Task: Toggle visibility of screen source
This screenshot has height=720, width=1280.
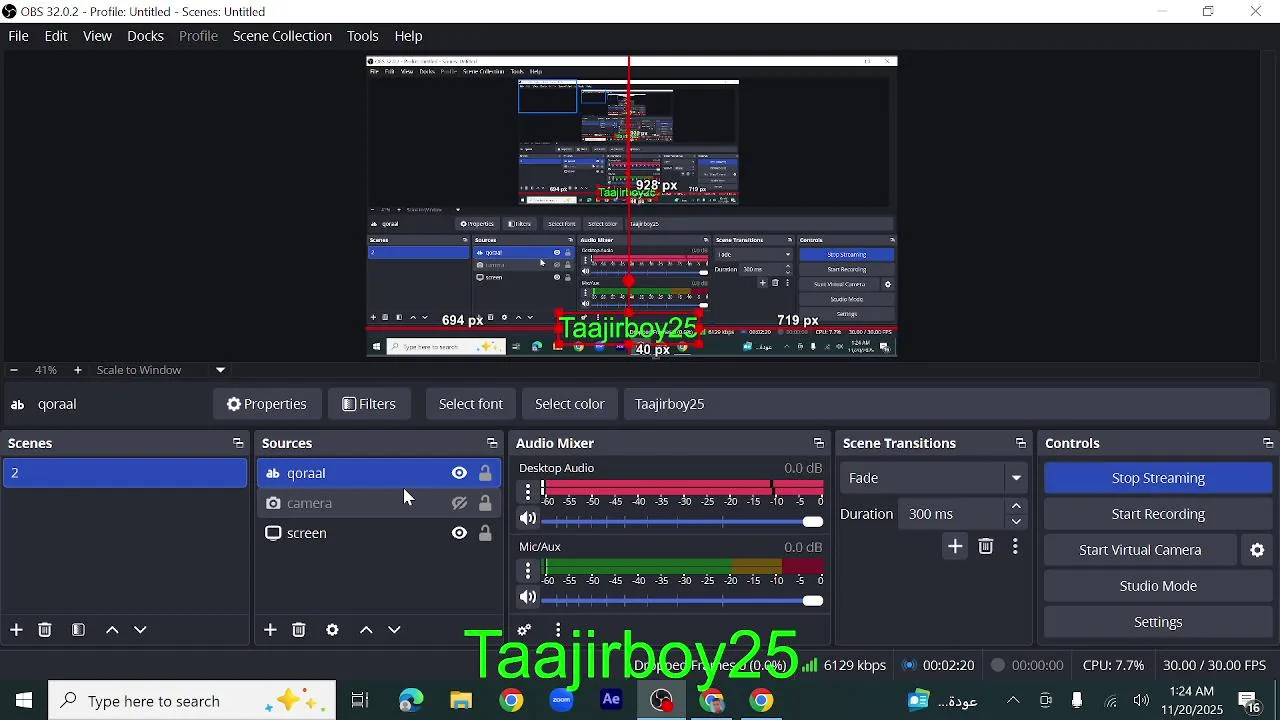Action: pos(459,533)
